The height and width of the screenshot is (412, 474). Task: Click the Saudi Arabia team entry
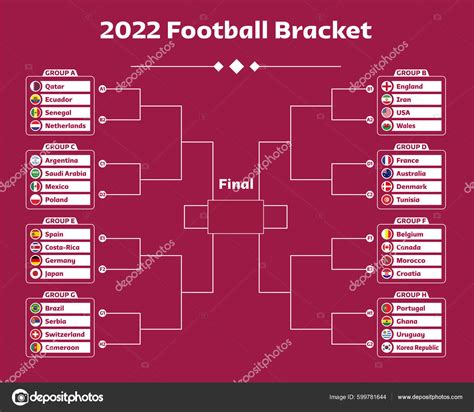click(x=60, y=173)
